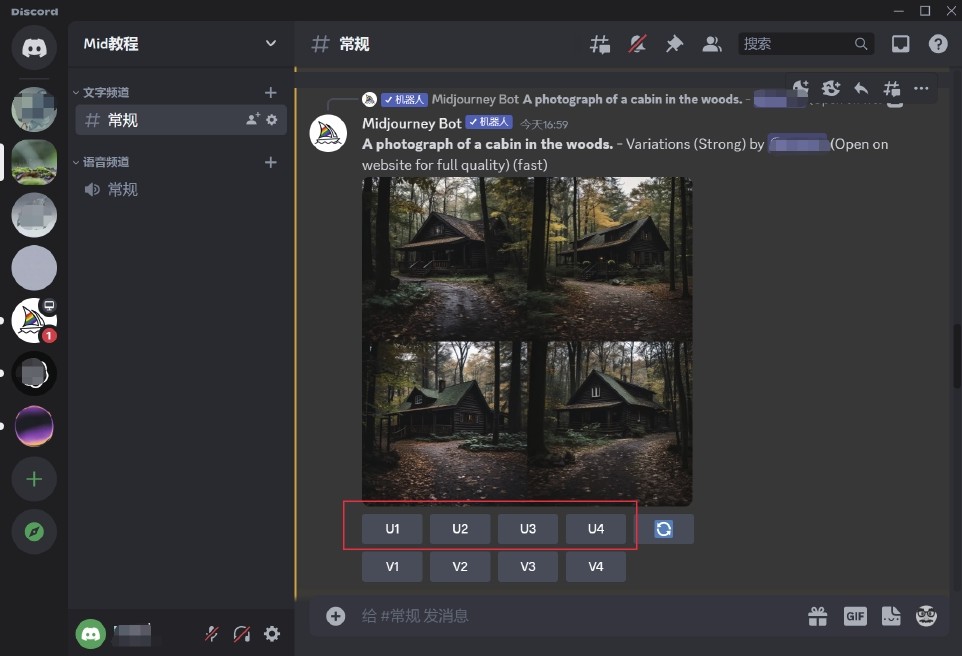Click the 今天16:59 timestamp
Viewport: 962px width, 656px height.
544,125
